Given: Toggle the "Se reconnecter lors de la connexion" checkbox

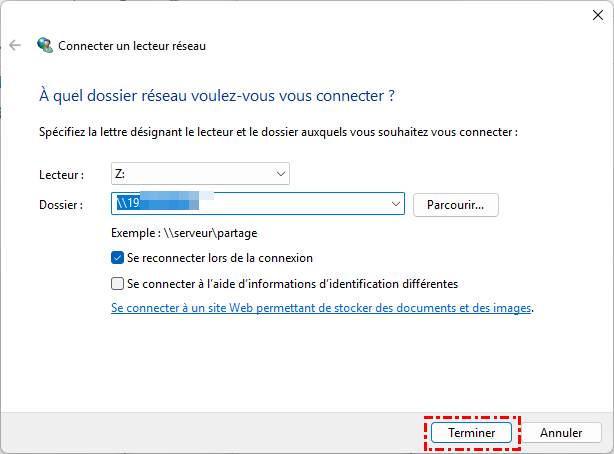Looking at the screenshot, I should point(119,257).
